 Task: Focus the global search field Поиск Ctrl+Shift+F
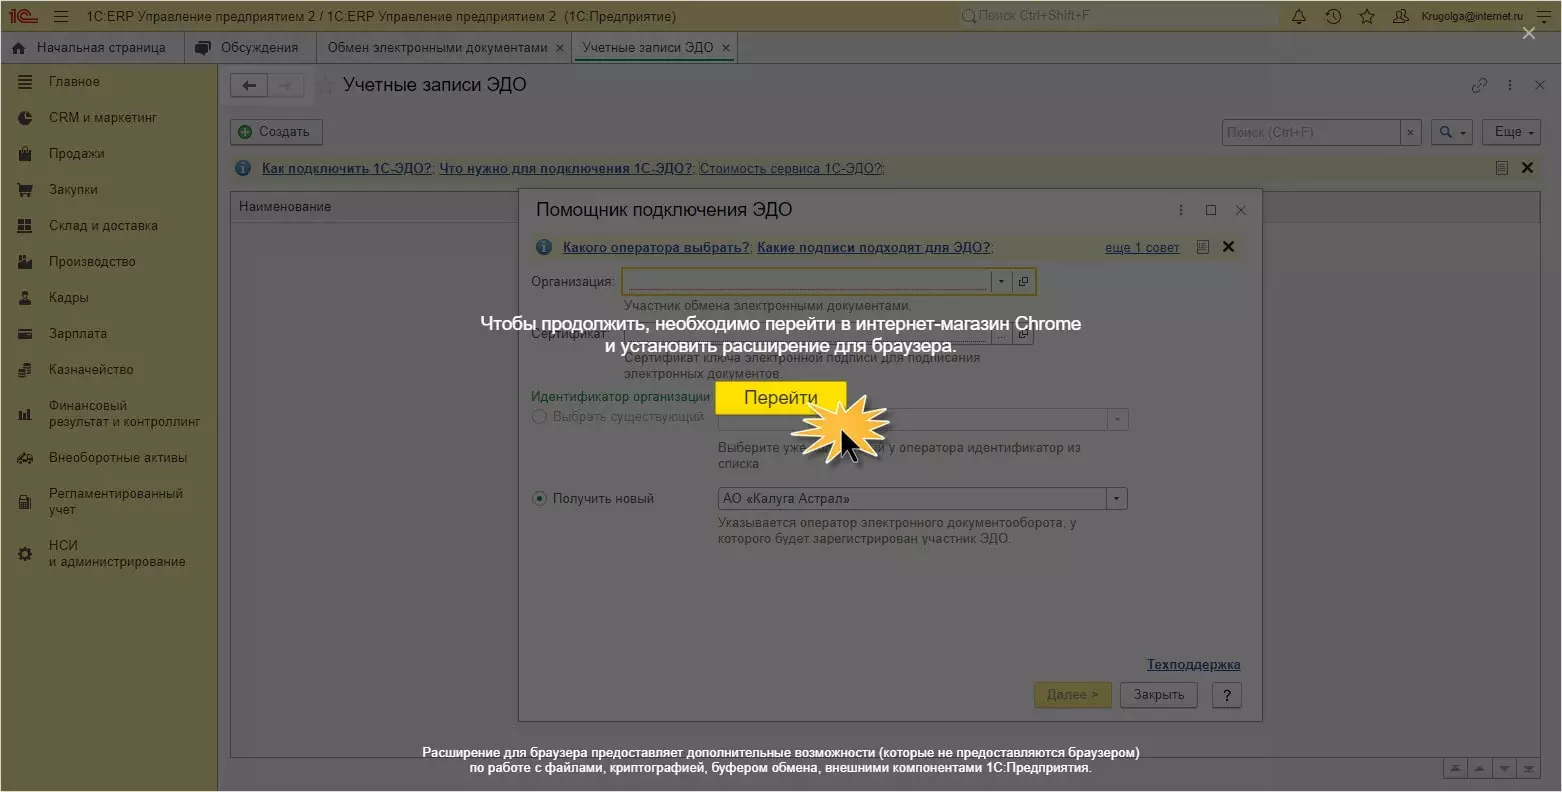click(x=1118, y=17)
